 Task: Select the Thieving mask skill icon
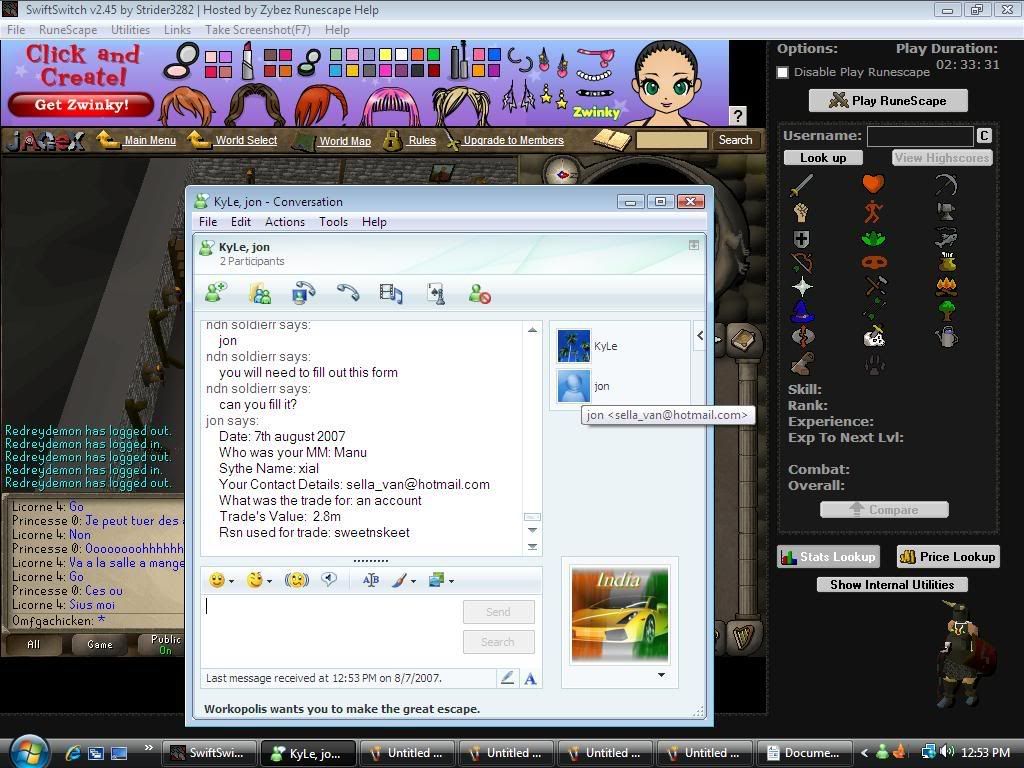(873, 263)
